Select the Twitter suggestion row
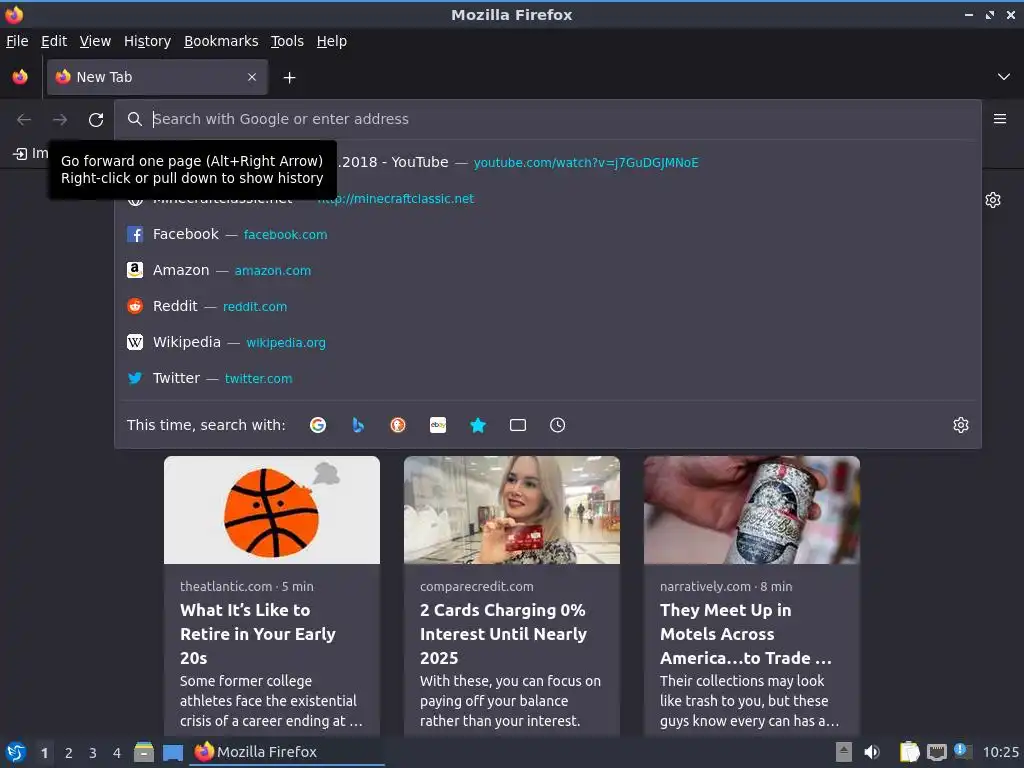 click(547, 377)
